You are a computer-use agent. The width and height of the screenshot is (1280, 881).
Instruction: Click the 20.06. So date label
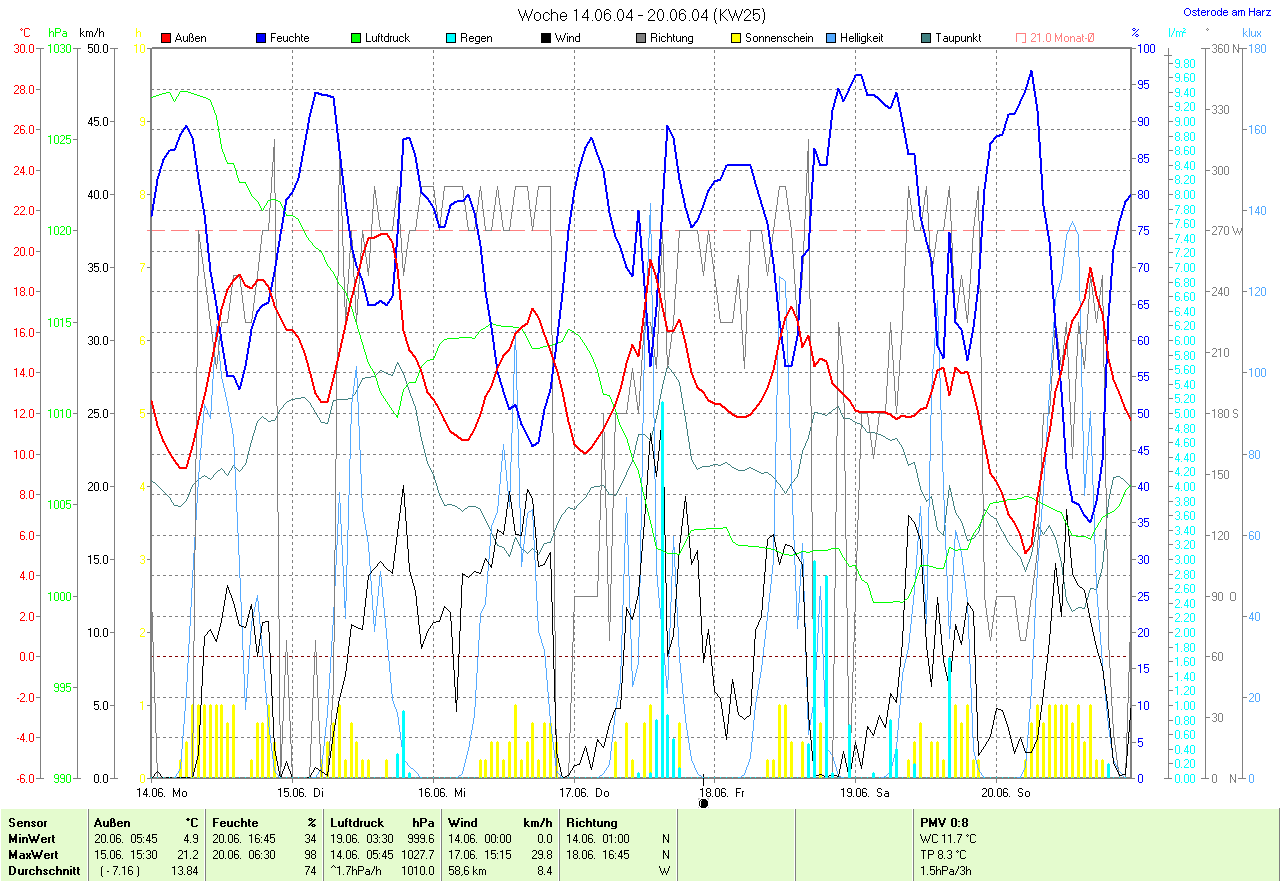[1005, 792]
